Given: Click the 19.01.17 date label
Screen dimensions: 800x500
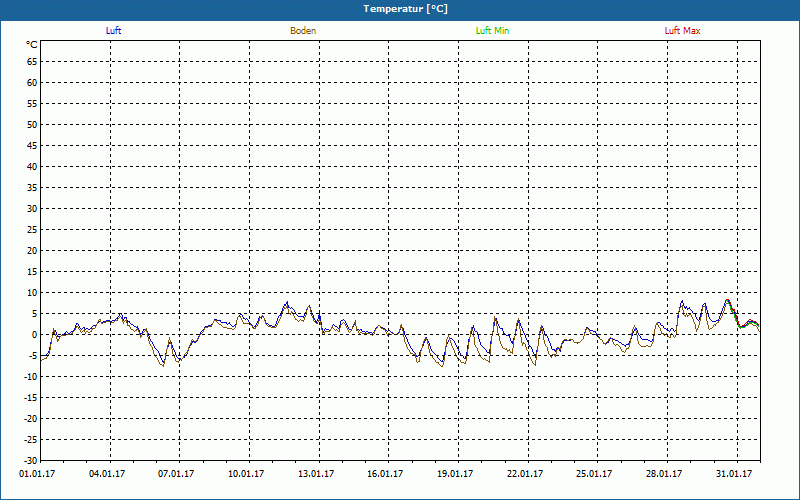Looking at the screenshot, I should click(455, 474).
